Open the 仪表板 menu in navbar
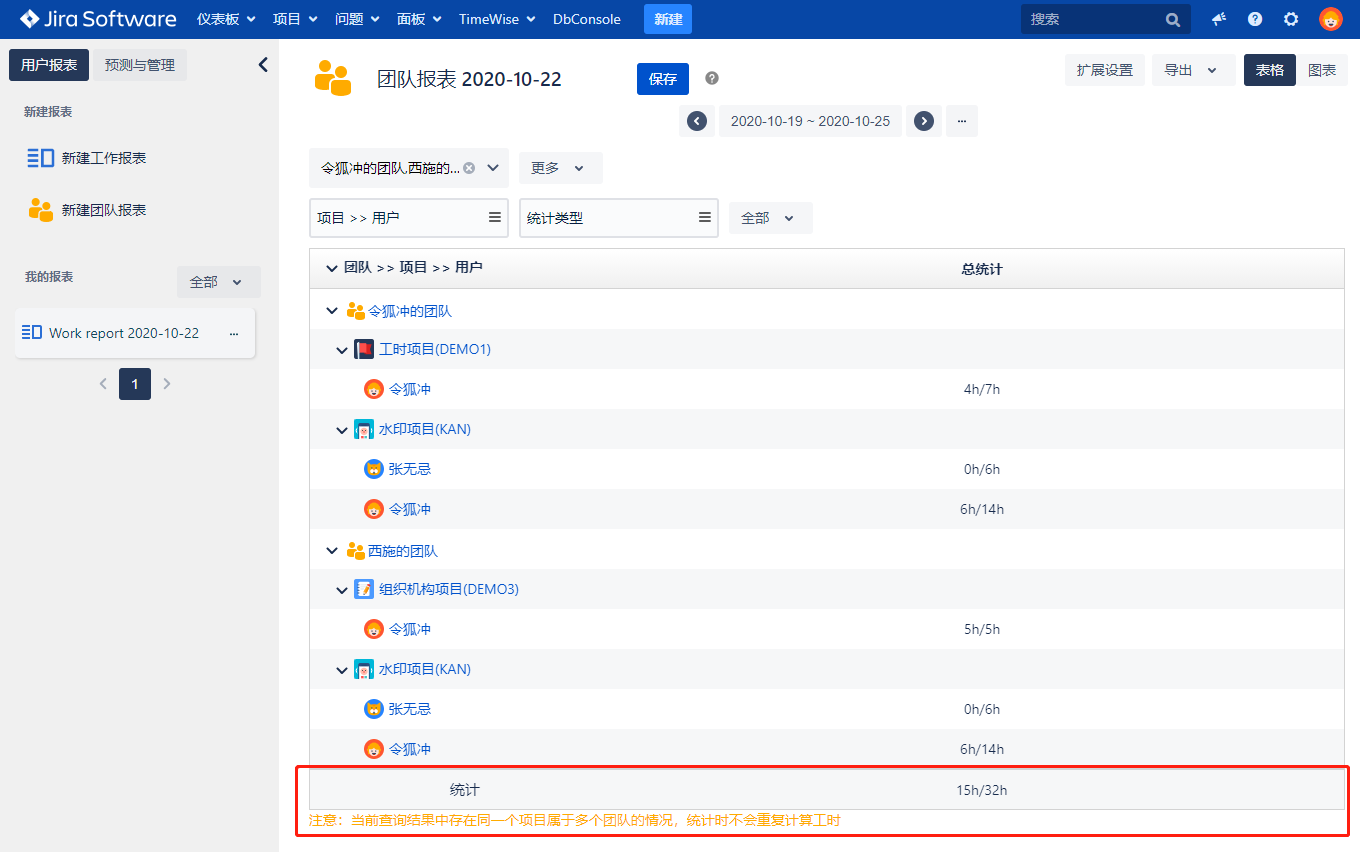 coord(225,19)
